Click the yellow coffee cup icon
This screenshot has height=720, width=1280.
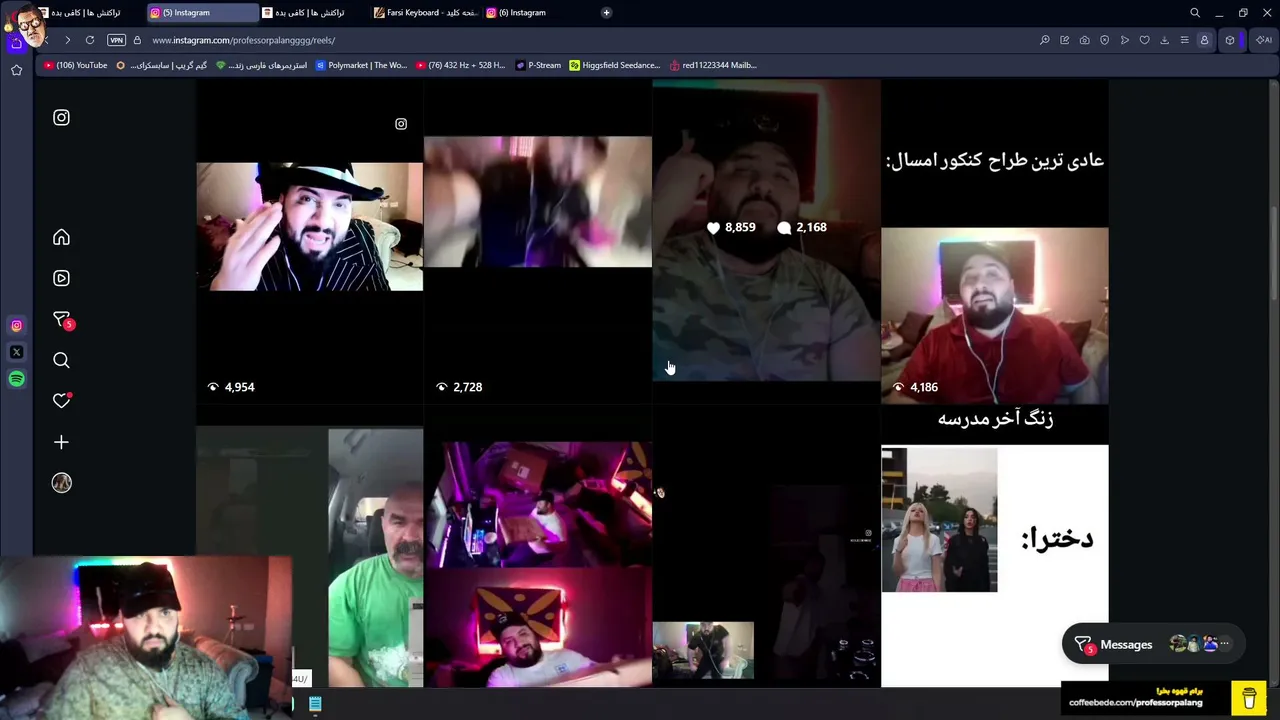click(1249, 698)
